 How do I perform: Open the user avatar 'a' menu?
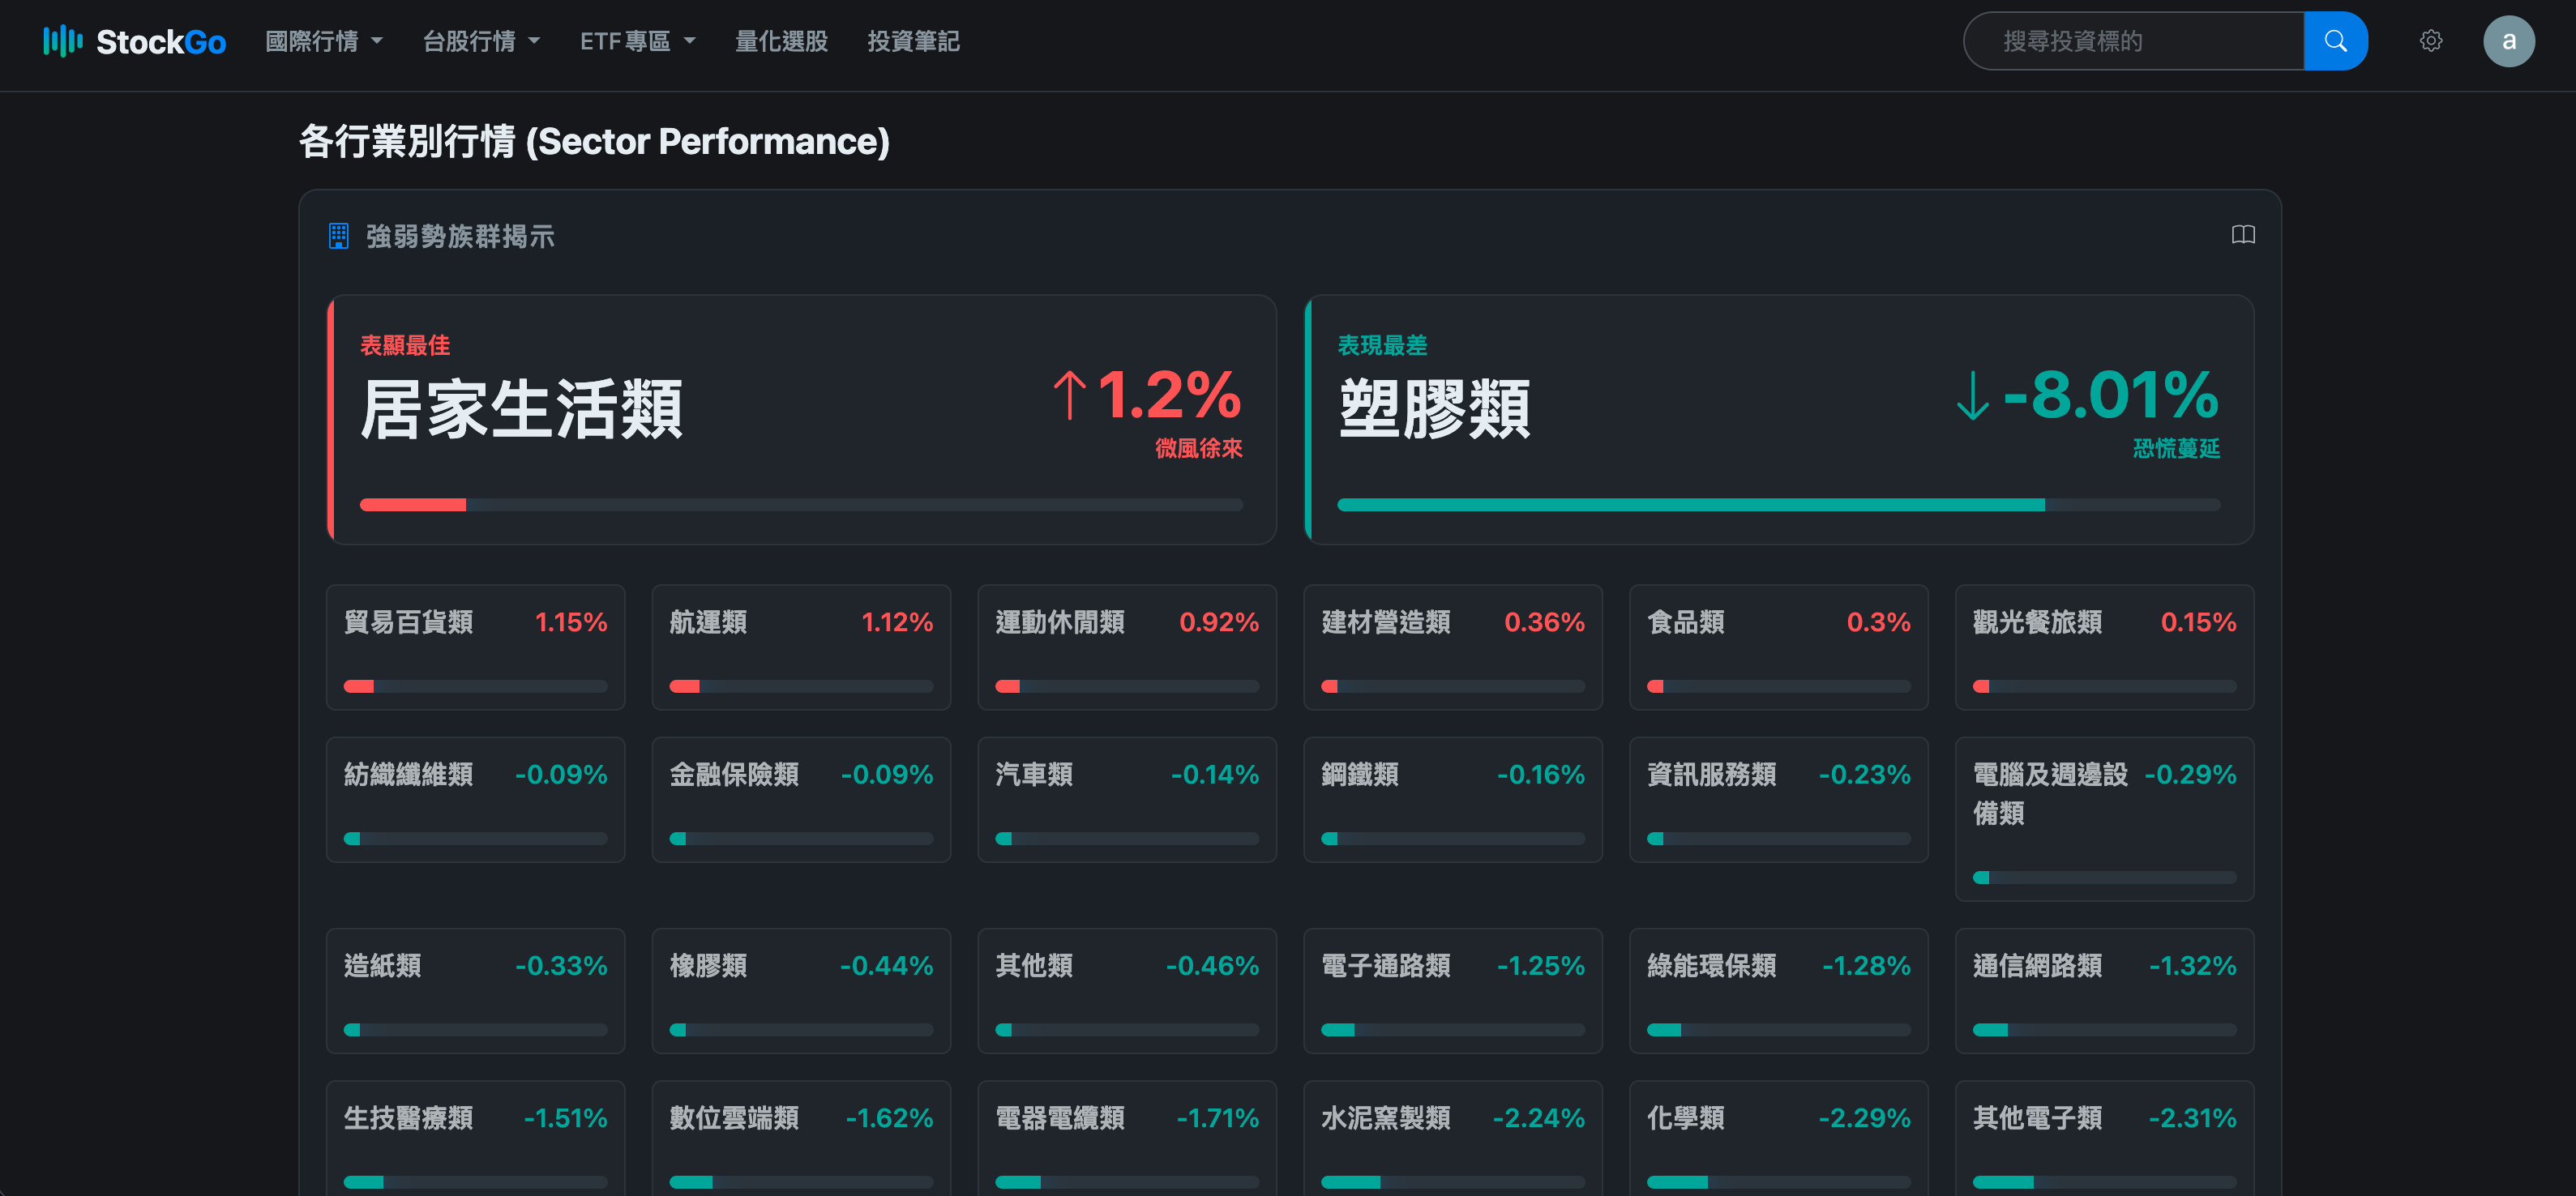point(2508,41)
